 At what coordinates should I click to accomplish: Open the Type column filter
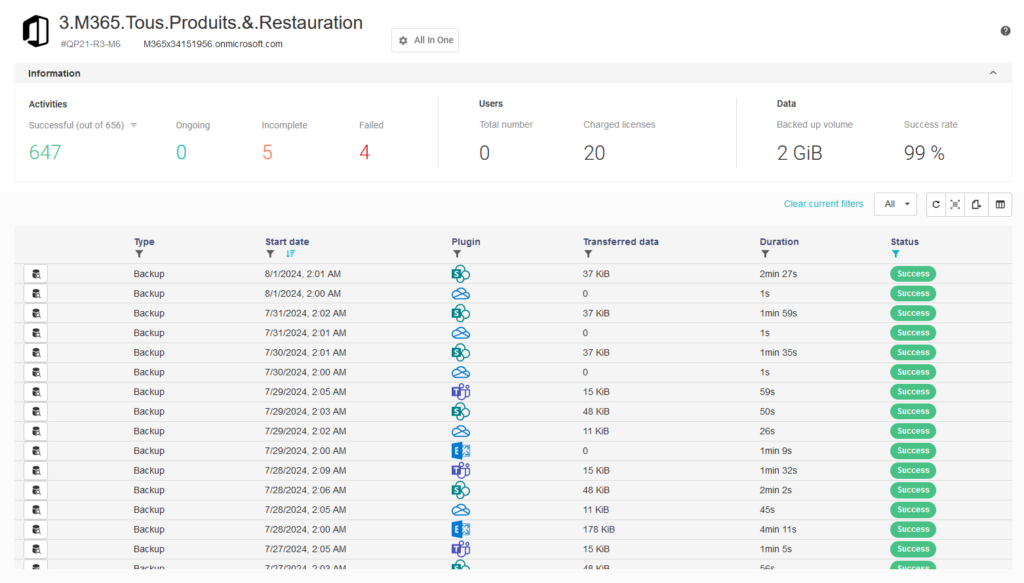point(139,254)
